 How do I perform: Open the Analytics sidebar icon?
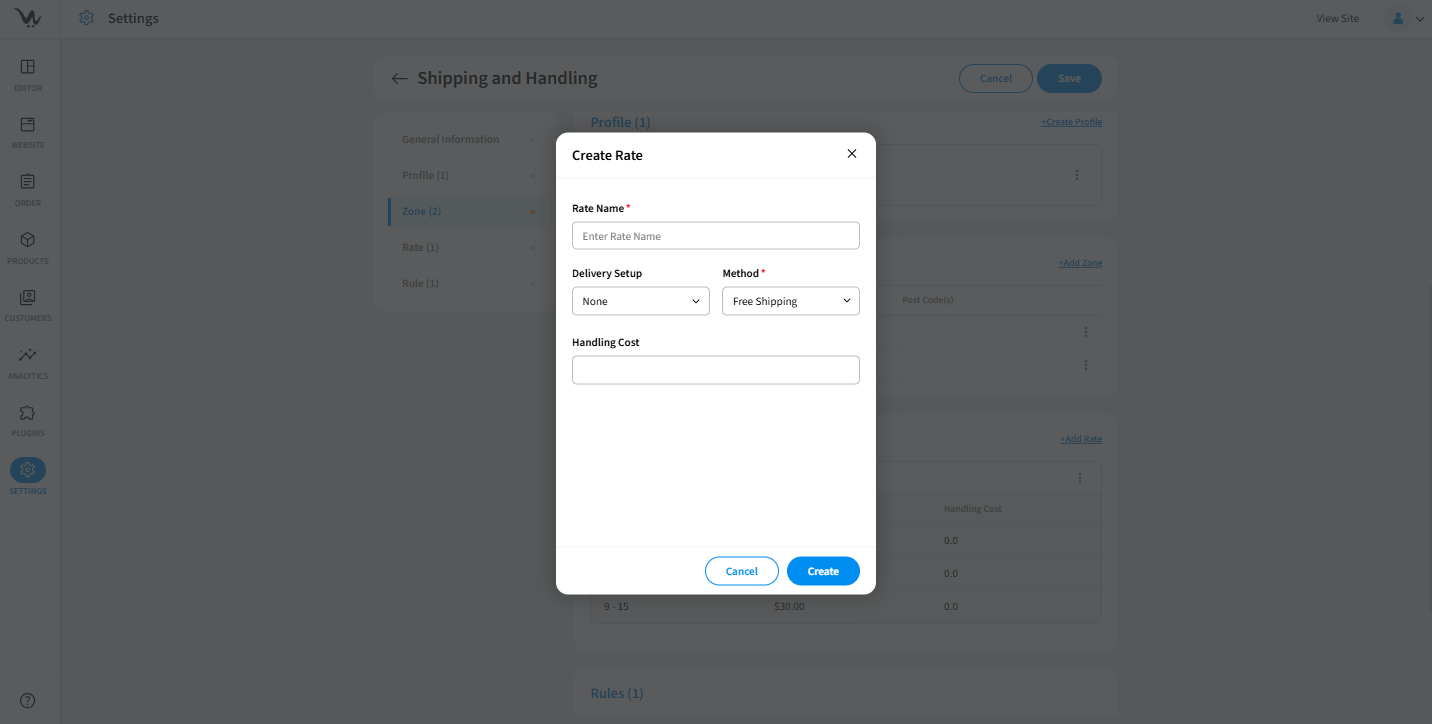click(x=28, y=355)
